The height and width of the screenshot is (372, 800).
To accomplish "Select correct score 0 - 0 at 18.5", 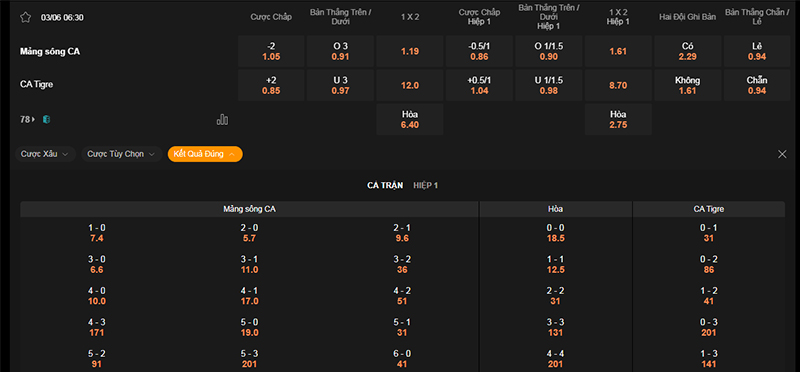I will [556, 233].
